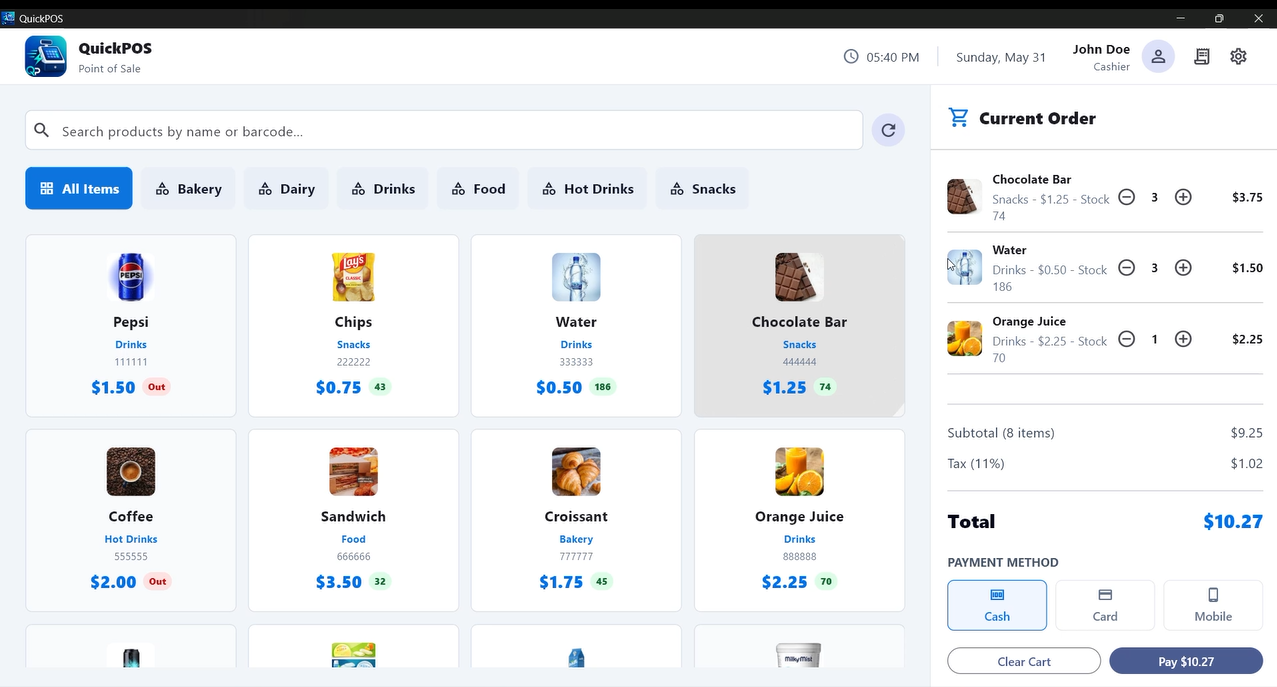
Task: Select the Card payment method
Action: [x=1105, y=605]
